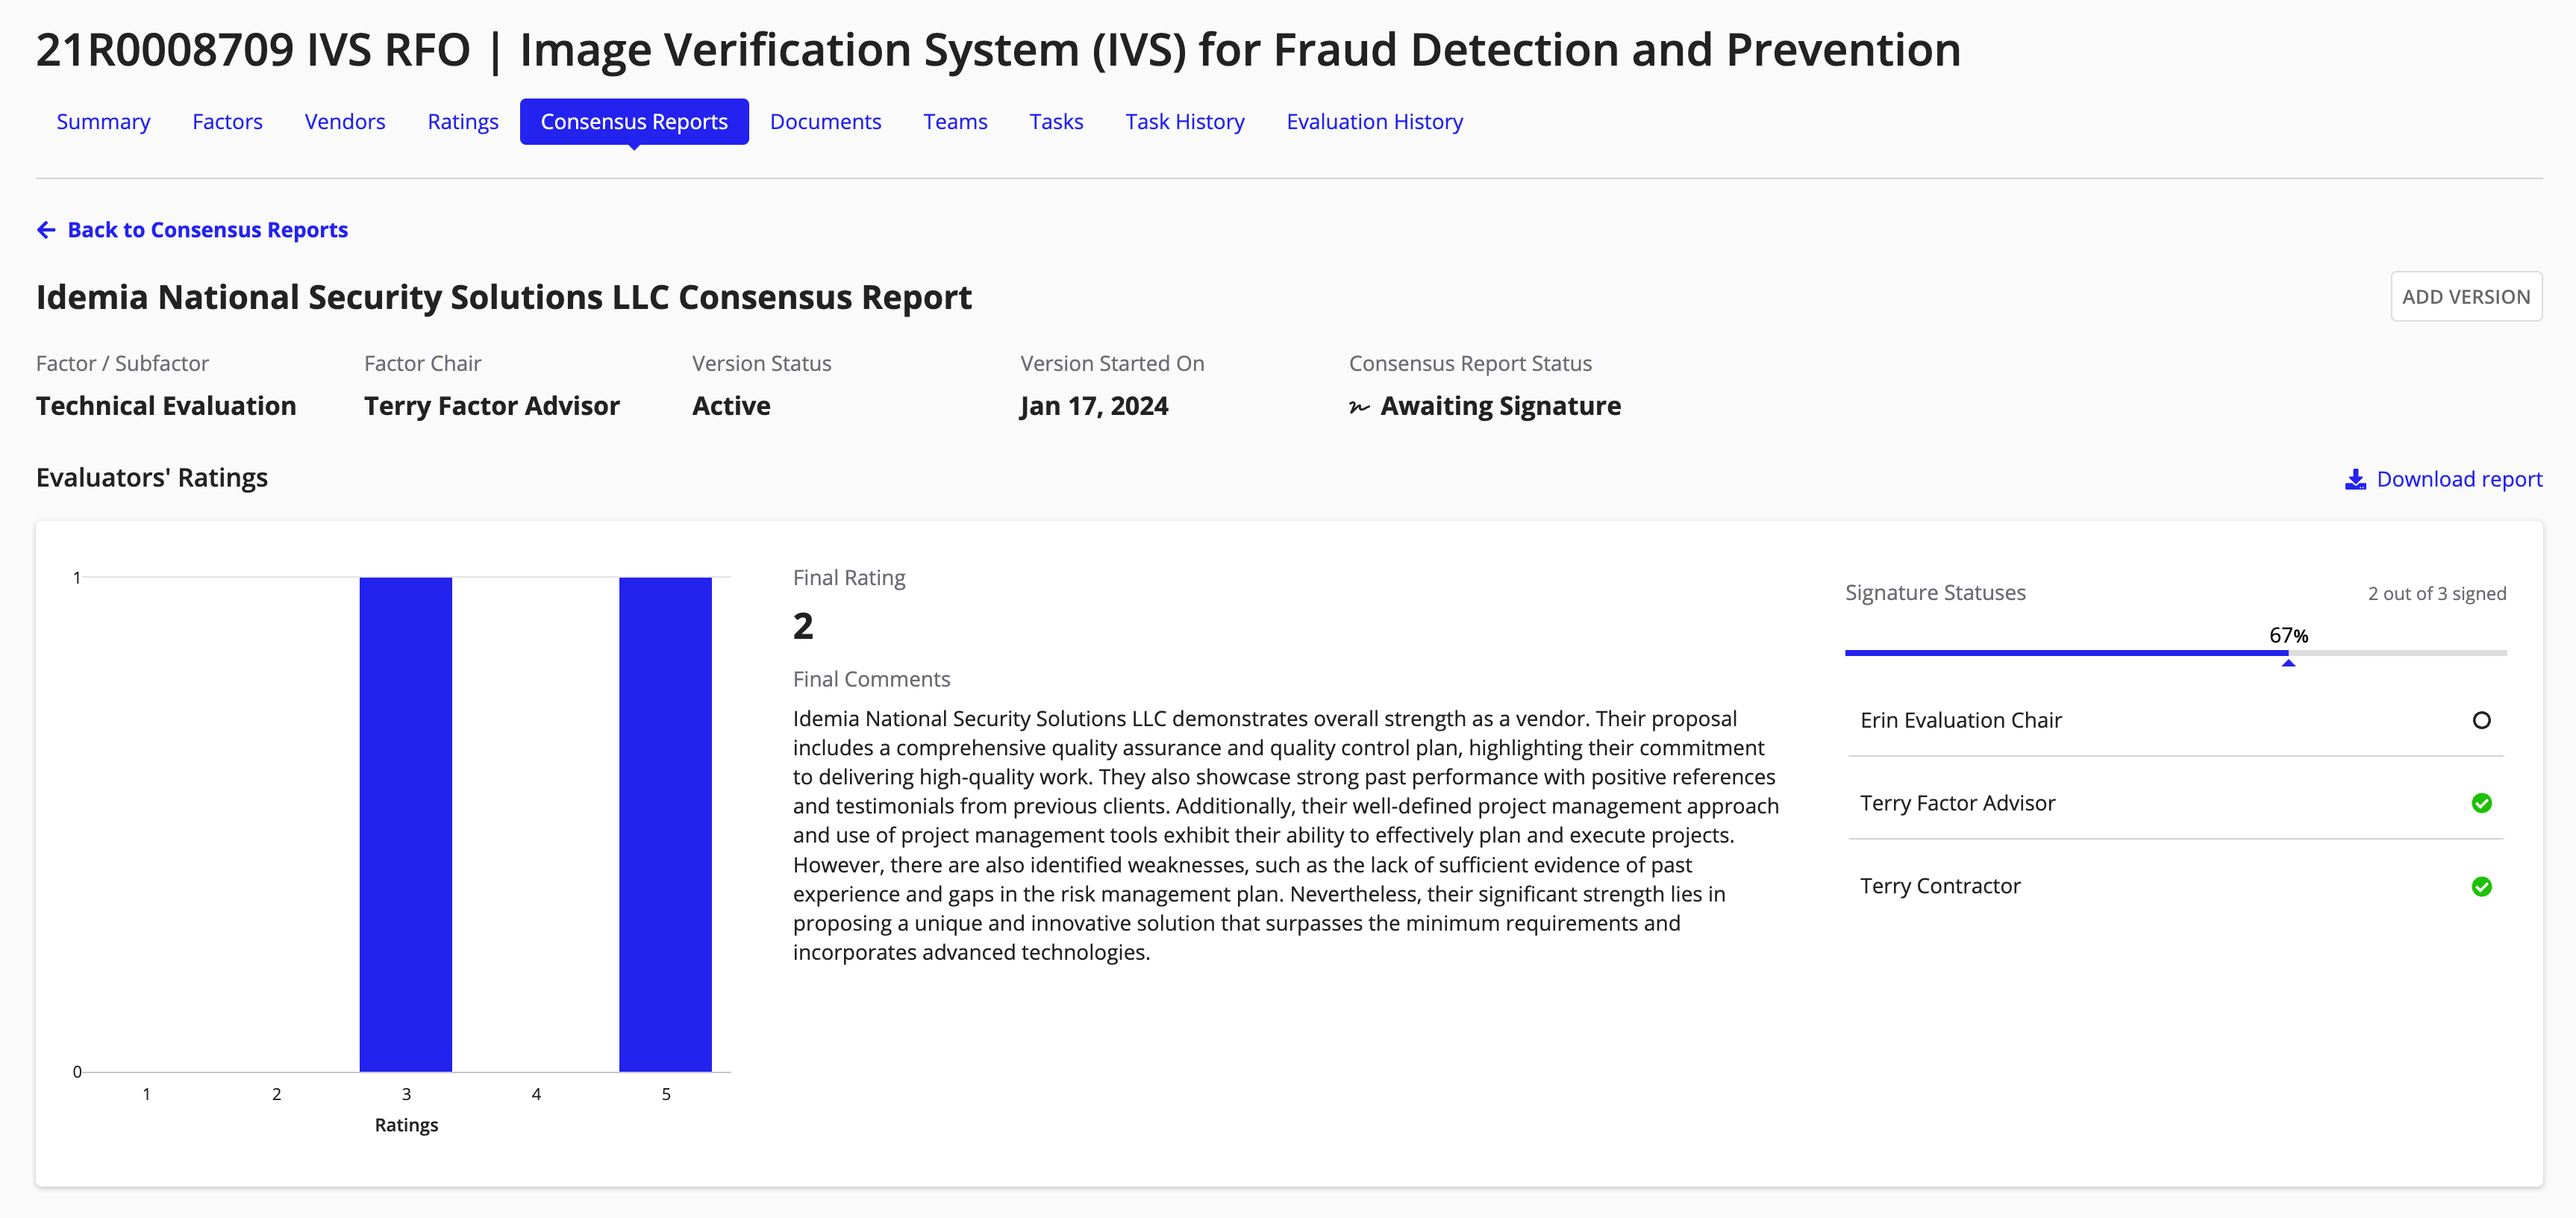2576x1218 pixels.
Task: Click the Download report link
Action: point(2443,480)
